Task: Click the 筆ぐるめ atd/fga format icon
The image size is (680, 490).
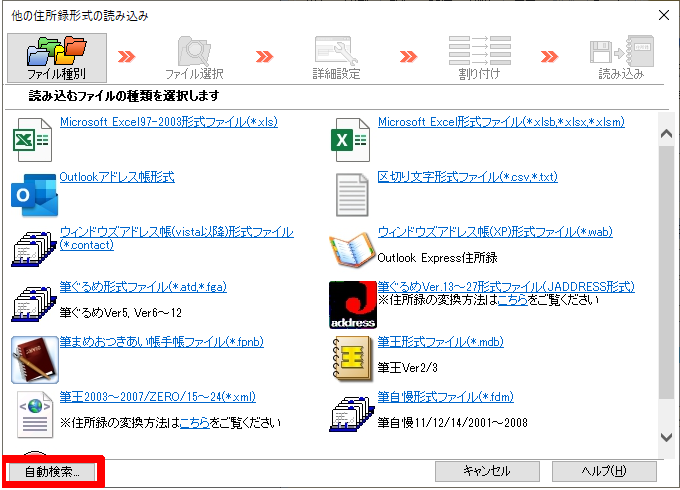Action: click(x=34, y=304)
